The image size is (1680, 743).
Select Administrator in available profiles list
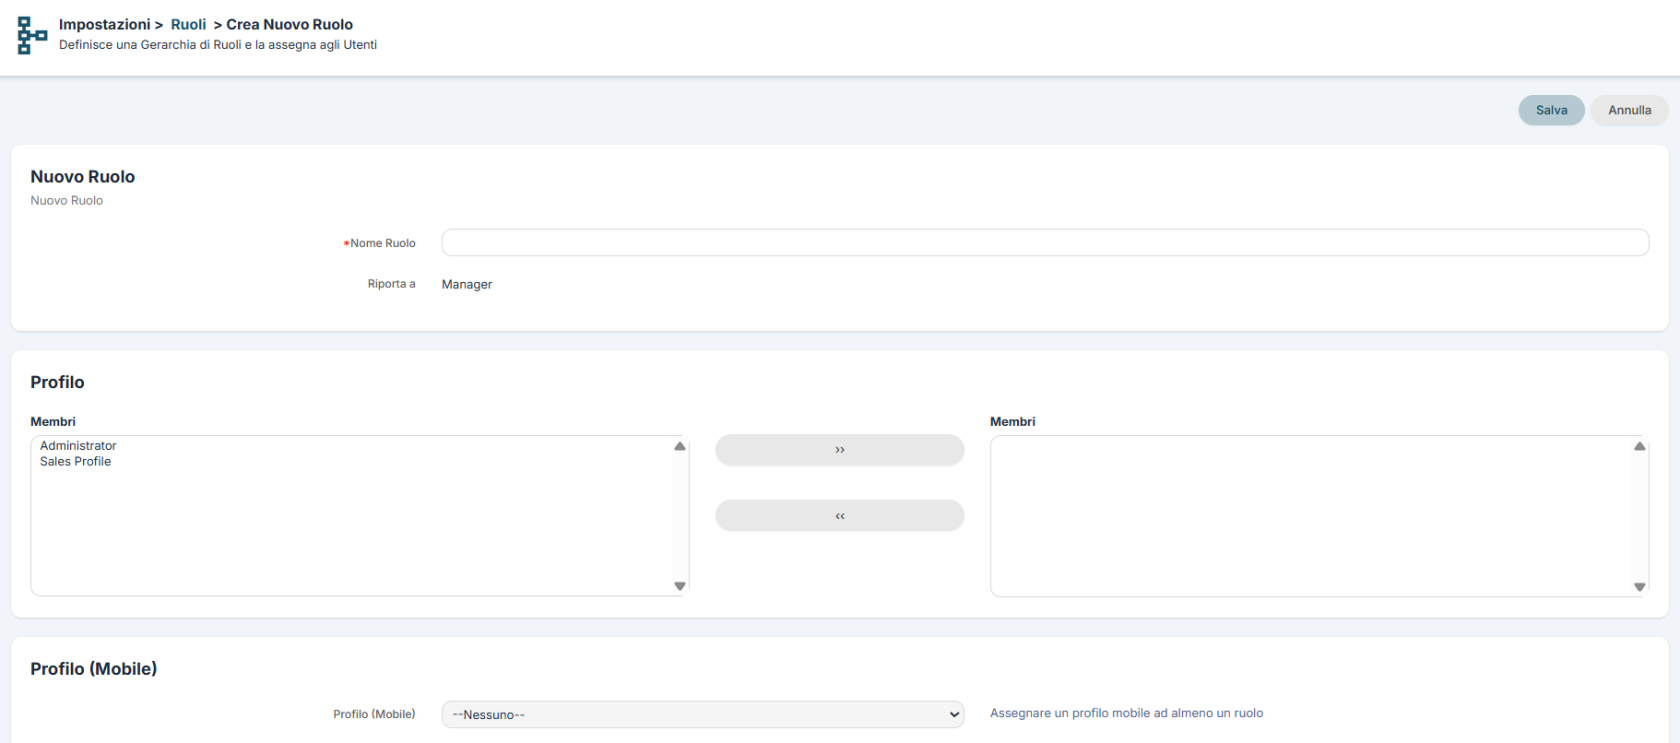78,446
